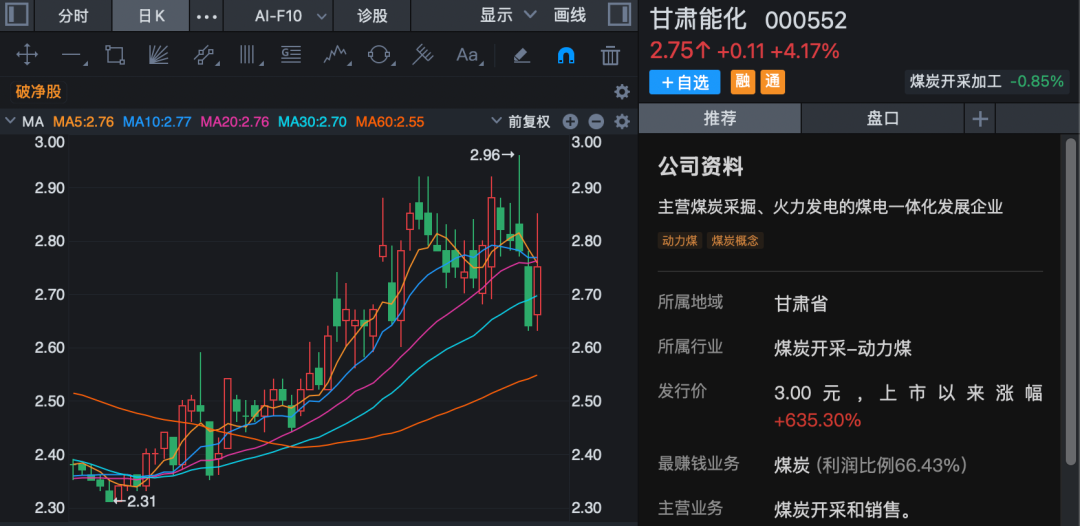Select the Aa text annotation tool

467,55
